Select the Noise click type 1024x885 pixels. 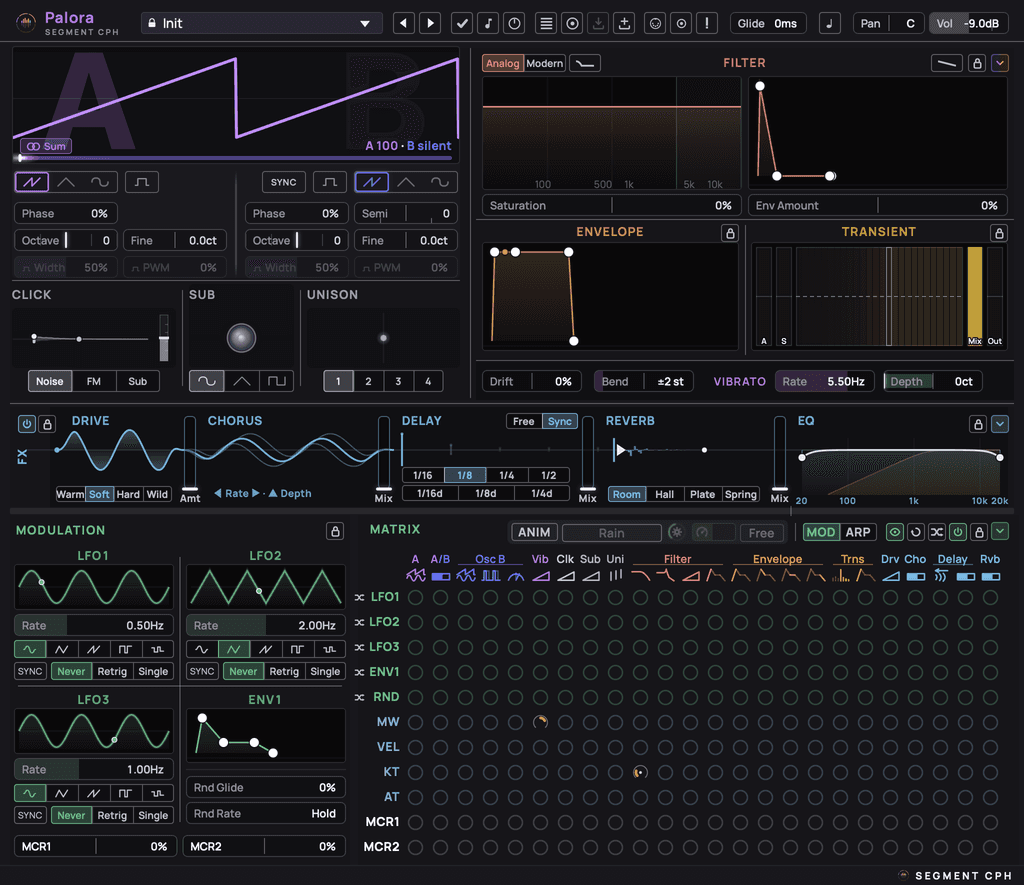point(50,381)
